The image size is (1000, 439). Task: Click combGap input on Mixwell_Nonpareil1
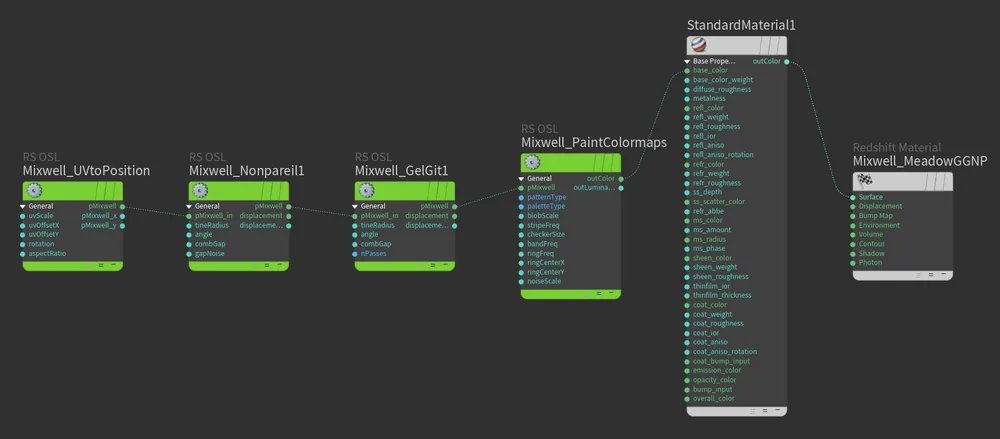(189, 244)
